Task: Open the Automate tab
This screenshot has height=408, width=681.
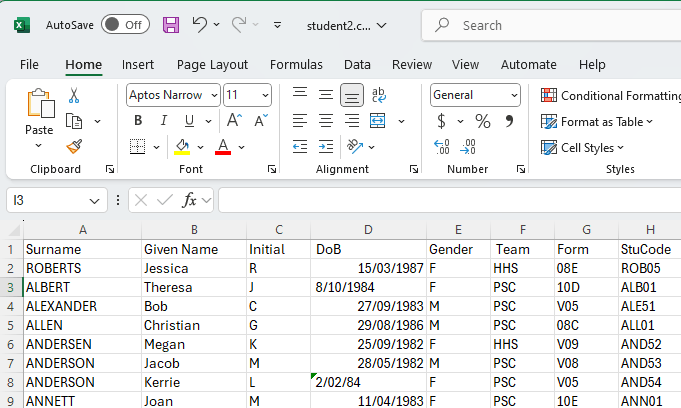Action: click(x=529, y=65)
